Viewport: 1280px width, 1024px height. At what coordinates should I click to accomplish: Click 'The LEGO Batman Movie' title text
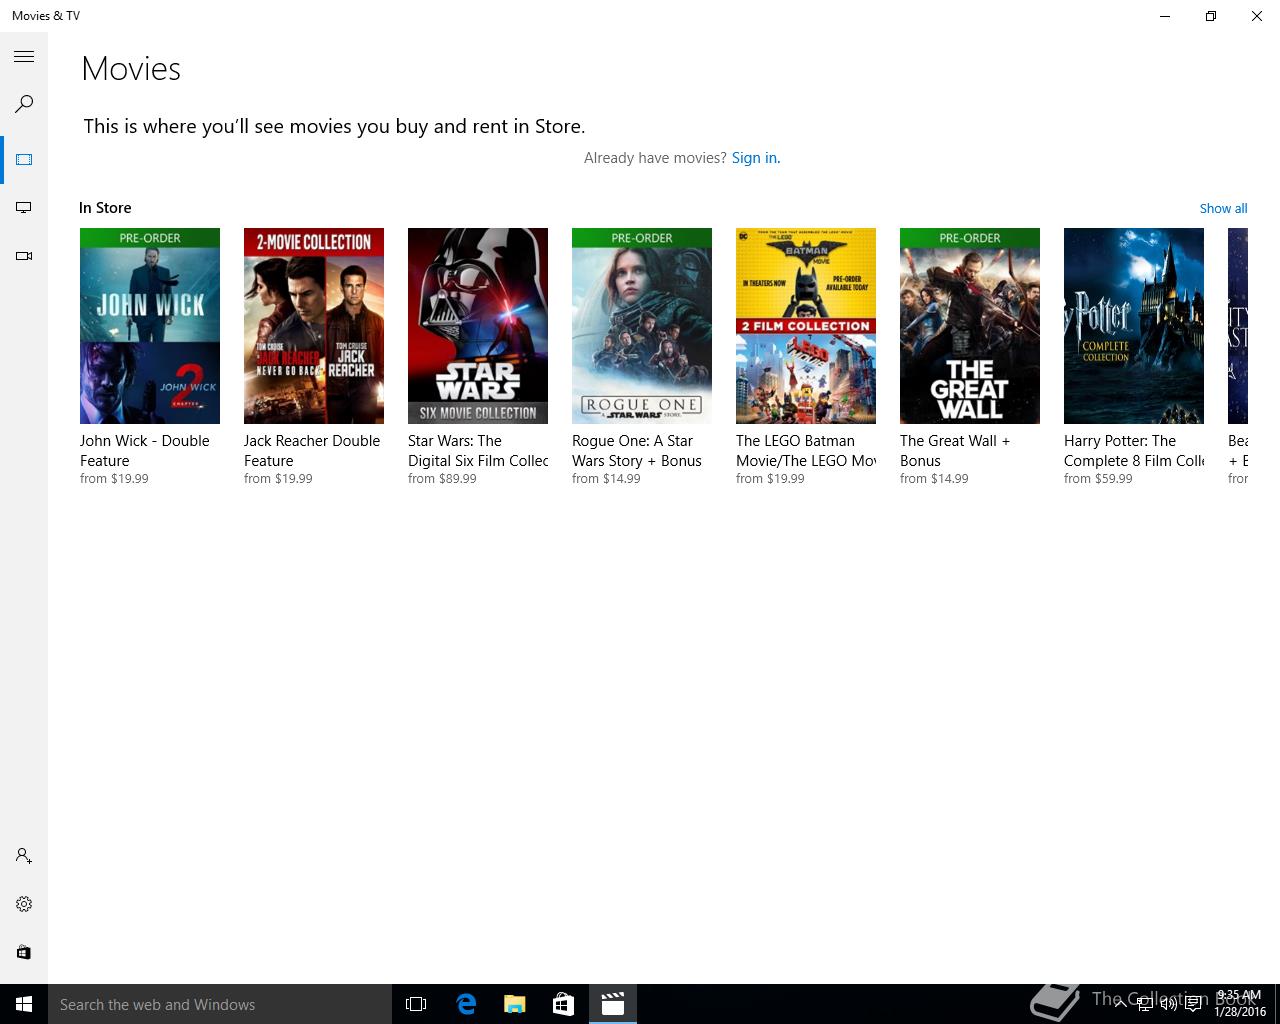(x=806, y=451)
